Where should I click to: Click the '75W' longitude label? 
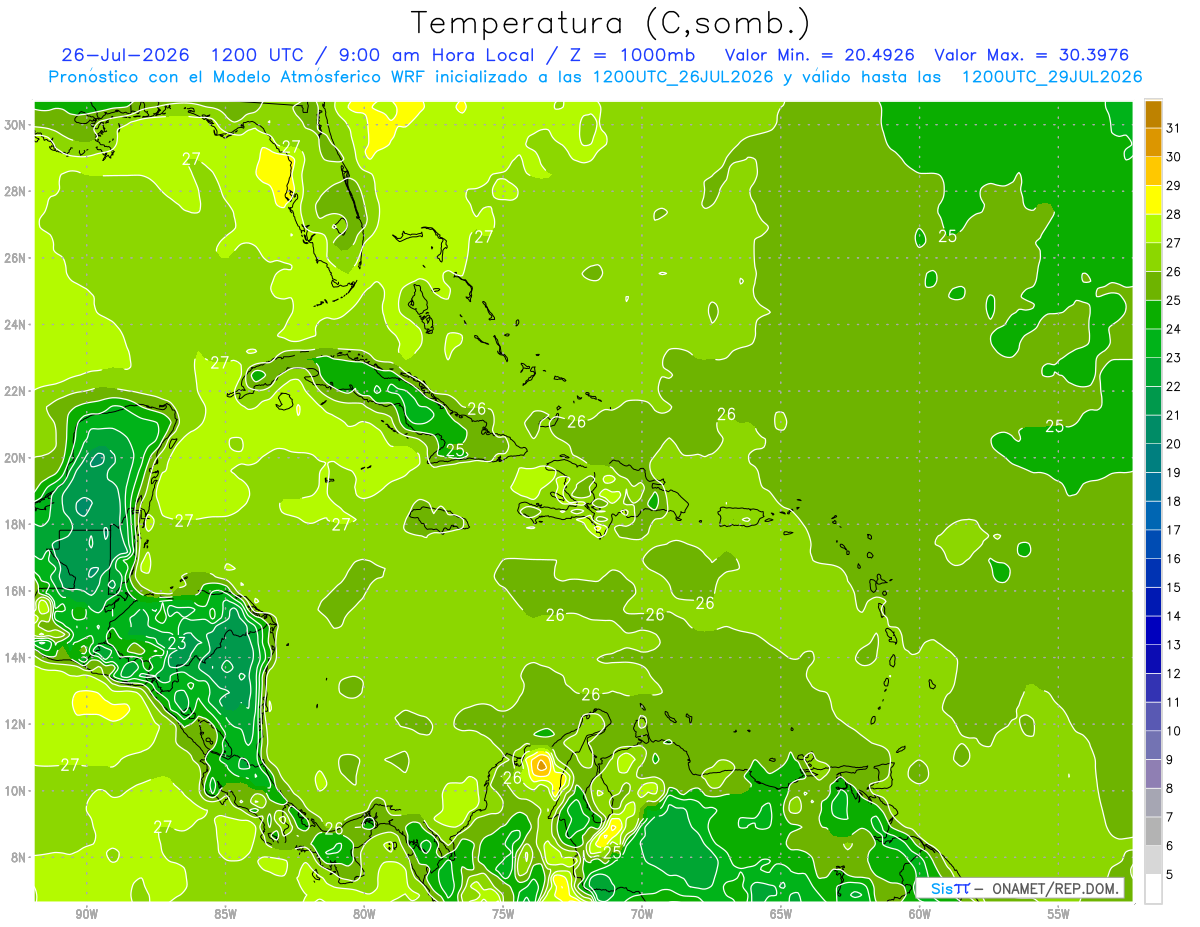tap(503, 914)
